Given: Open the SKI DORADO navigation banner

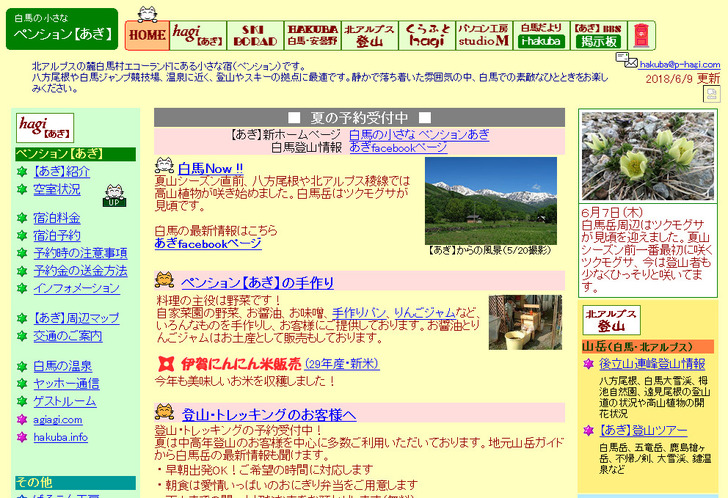Looking at the screenshot, I should click(254, 35).
